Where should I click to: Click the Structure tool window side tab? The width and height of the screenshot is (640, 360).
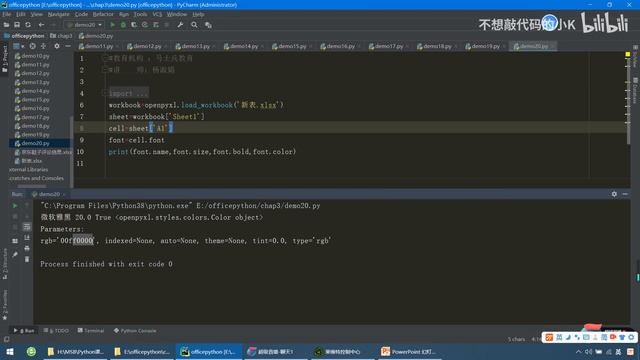tap(4, 264)
